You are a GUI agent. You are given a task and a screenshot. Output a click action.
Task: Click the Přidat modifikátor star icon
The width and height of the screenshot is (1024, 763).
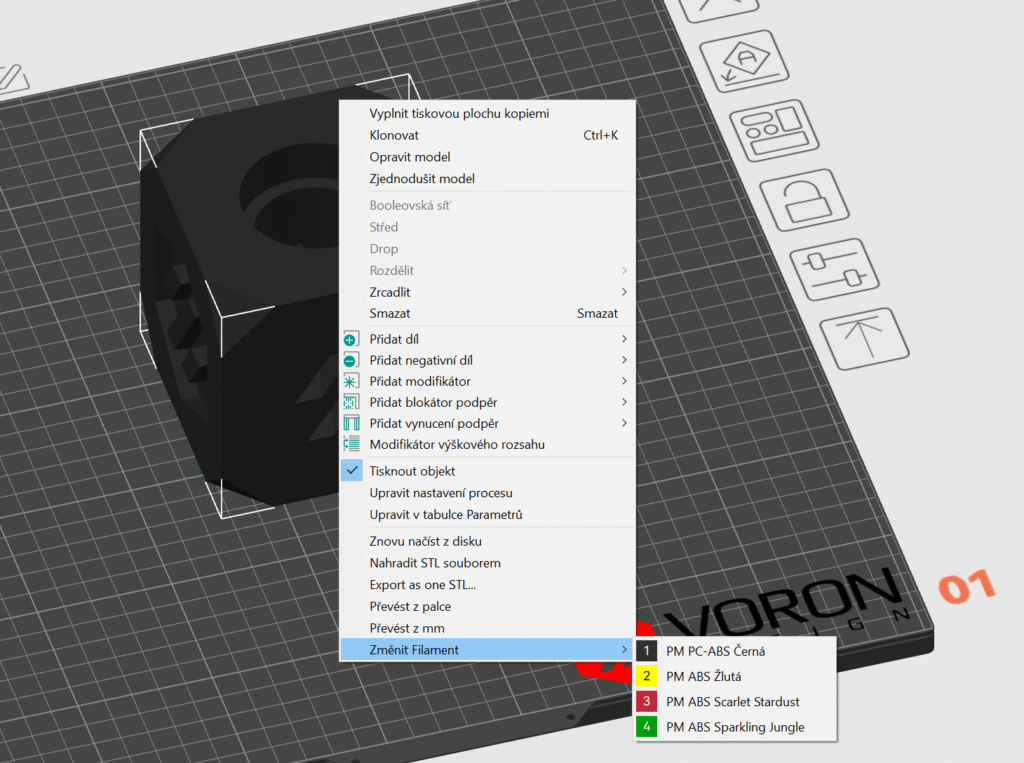pyautogui.click(x=351, y=381)
